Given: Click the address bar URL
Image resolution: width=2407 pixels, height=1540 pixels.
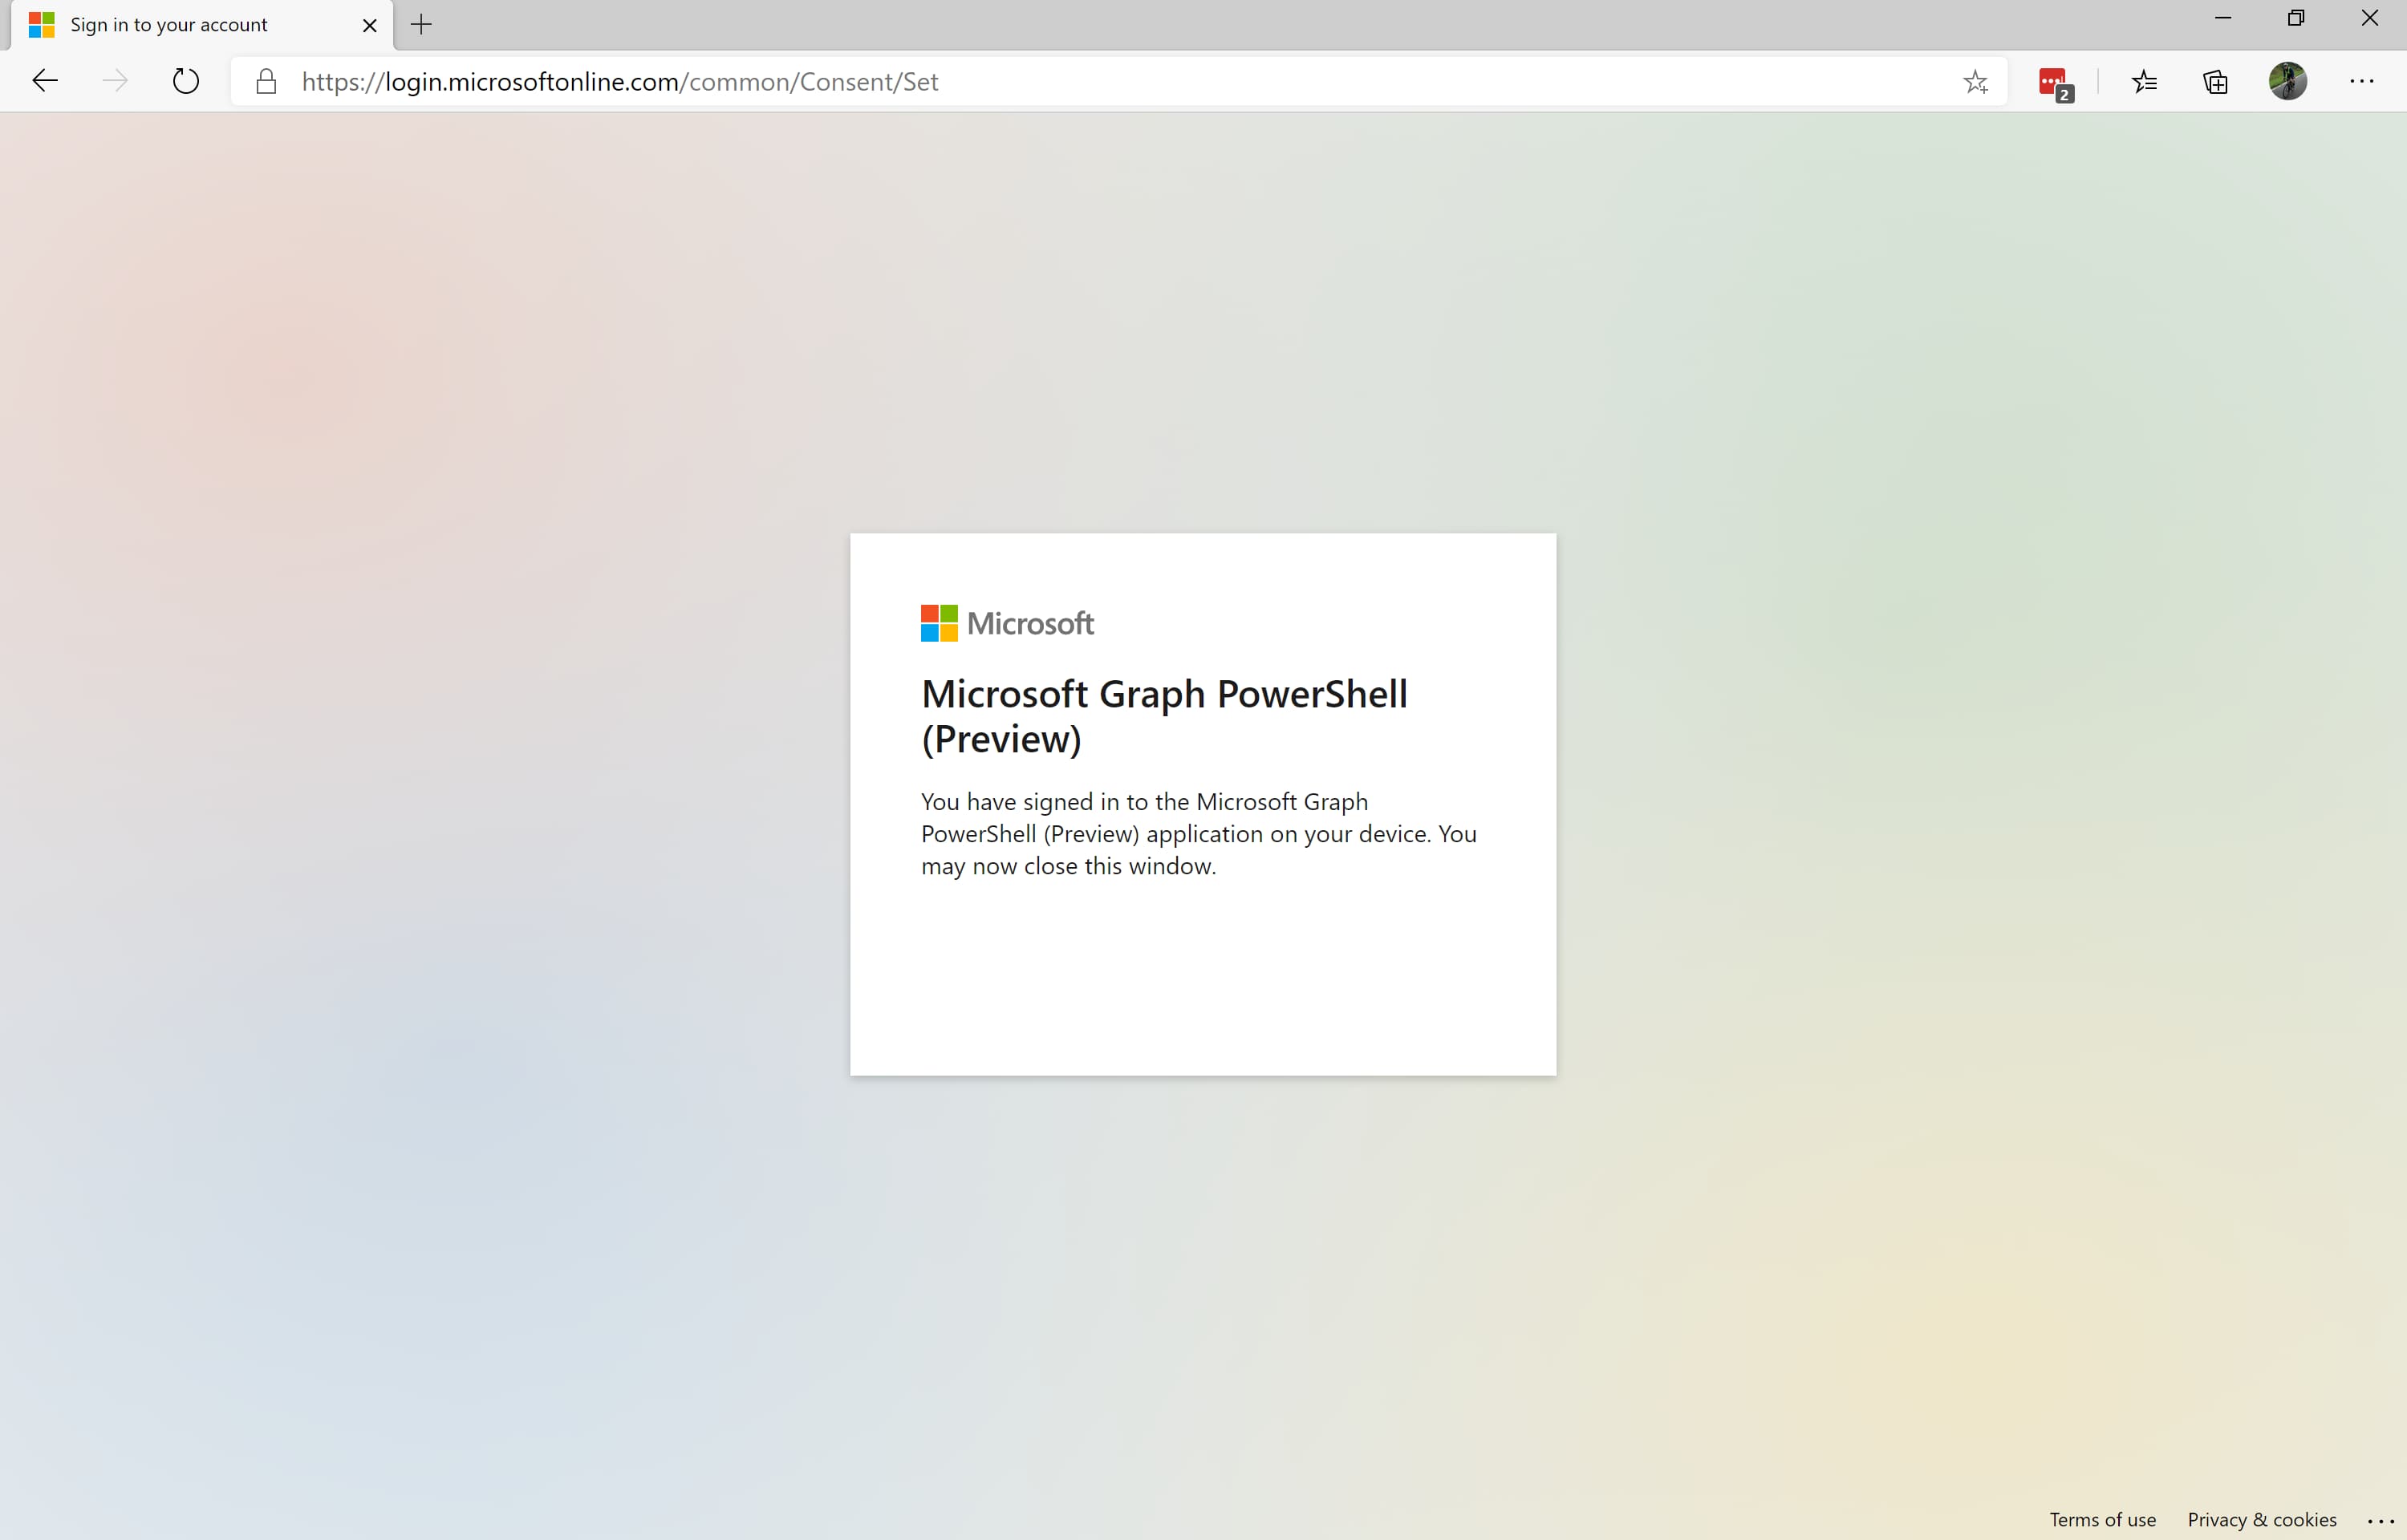Looking at the screenshot, I should coord(620,82).
